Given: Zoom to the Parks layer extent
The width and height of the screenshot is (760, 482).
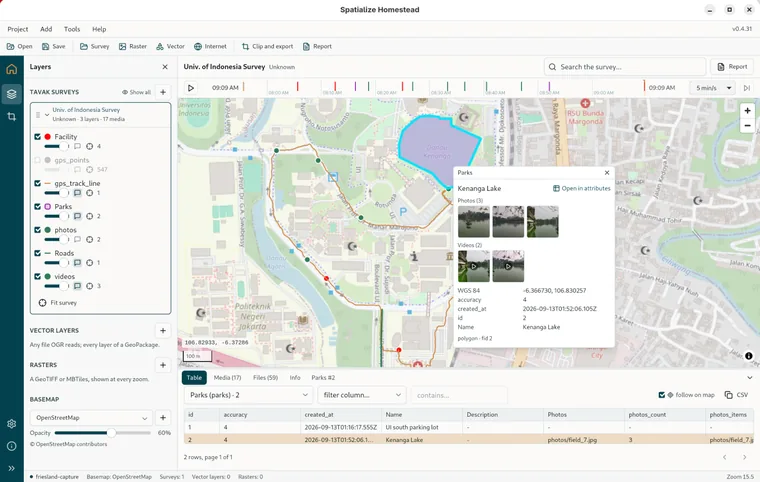Looking at the screenshot, I should tap(89, 216).
